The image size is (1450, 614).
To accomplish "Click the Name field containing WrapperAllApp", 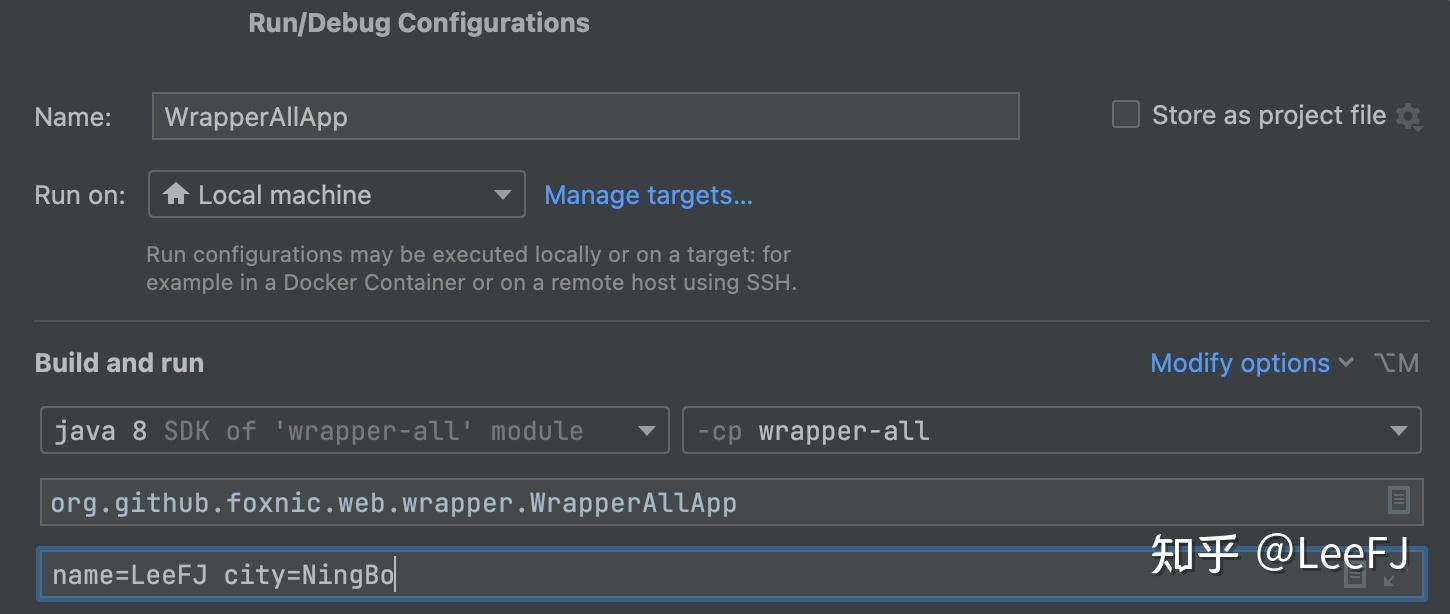I will tap(585, 116).
